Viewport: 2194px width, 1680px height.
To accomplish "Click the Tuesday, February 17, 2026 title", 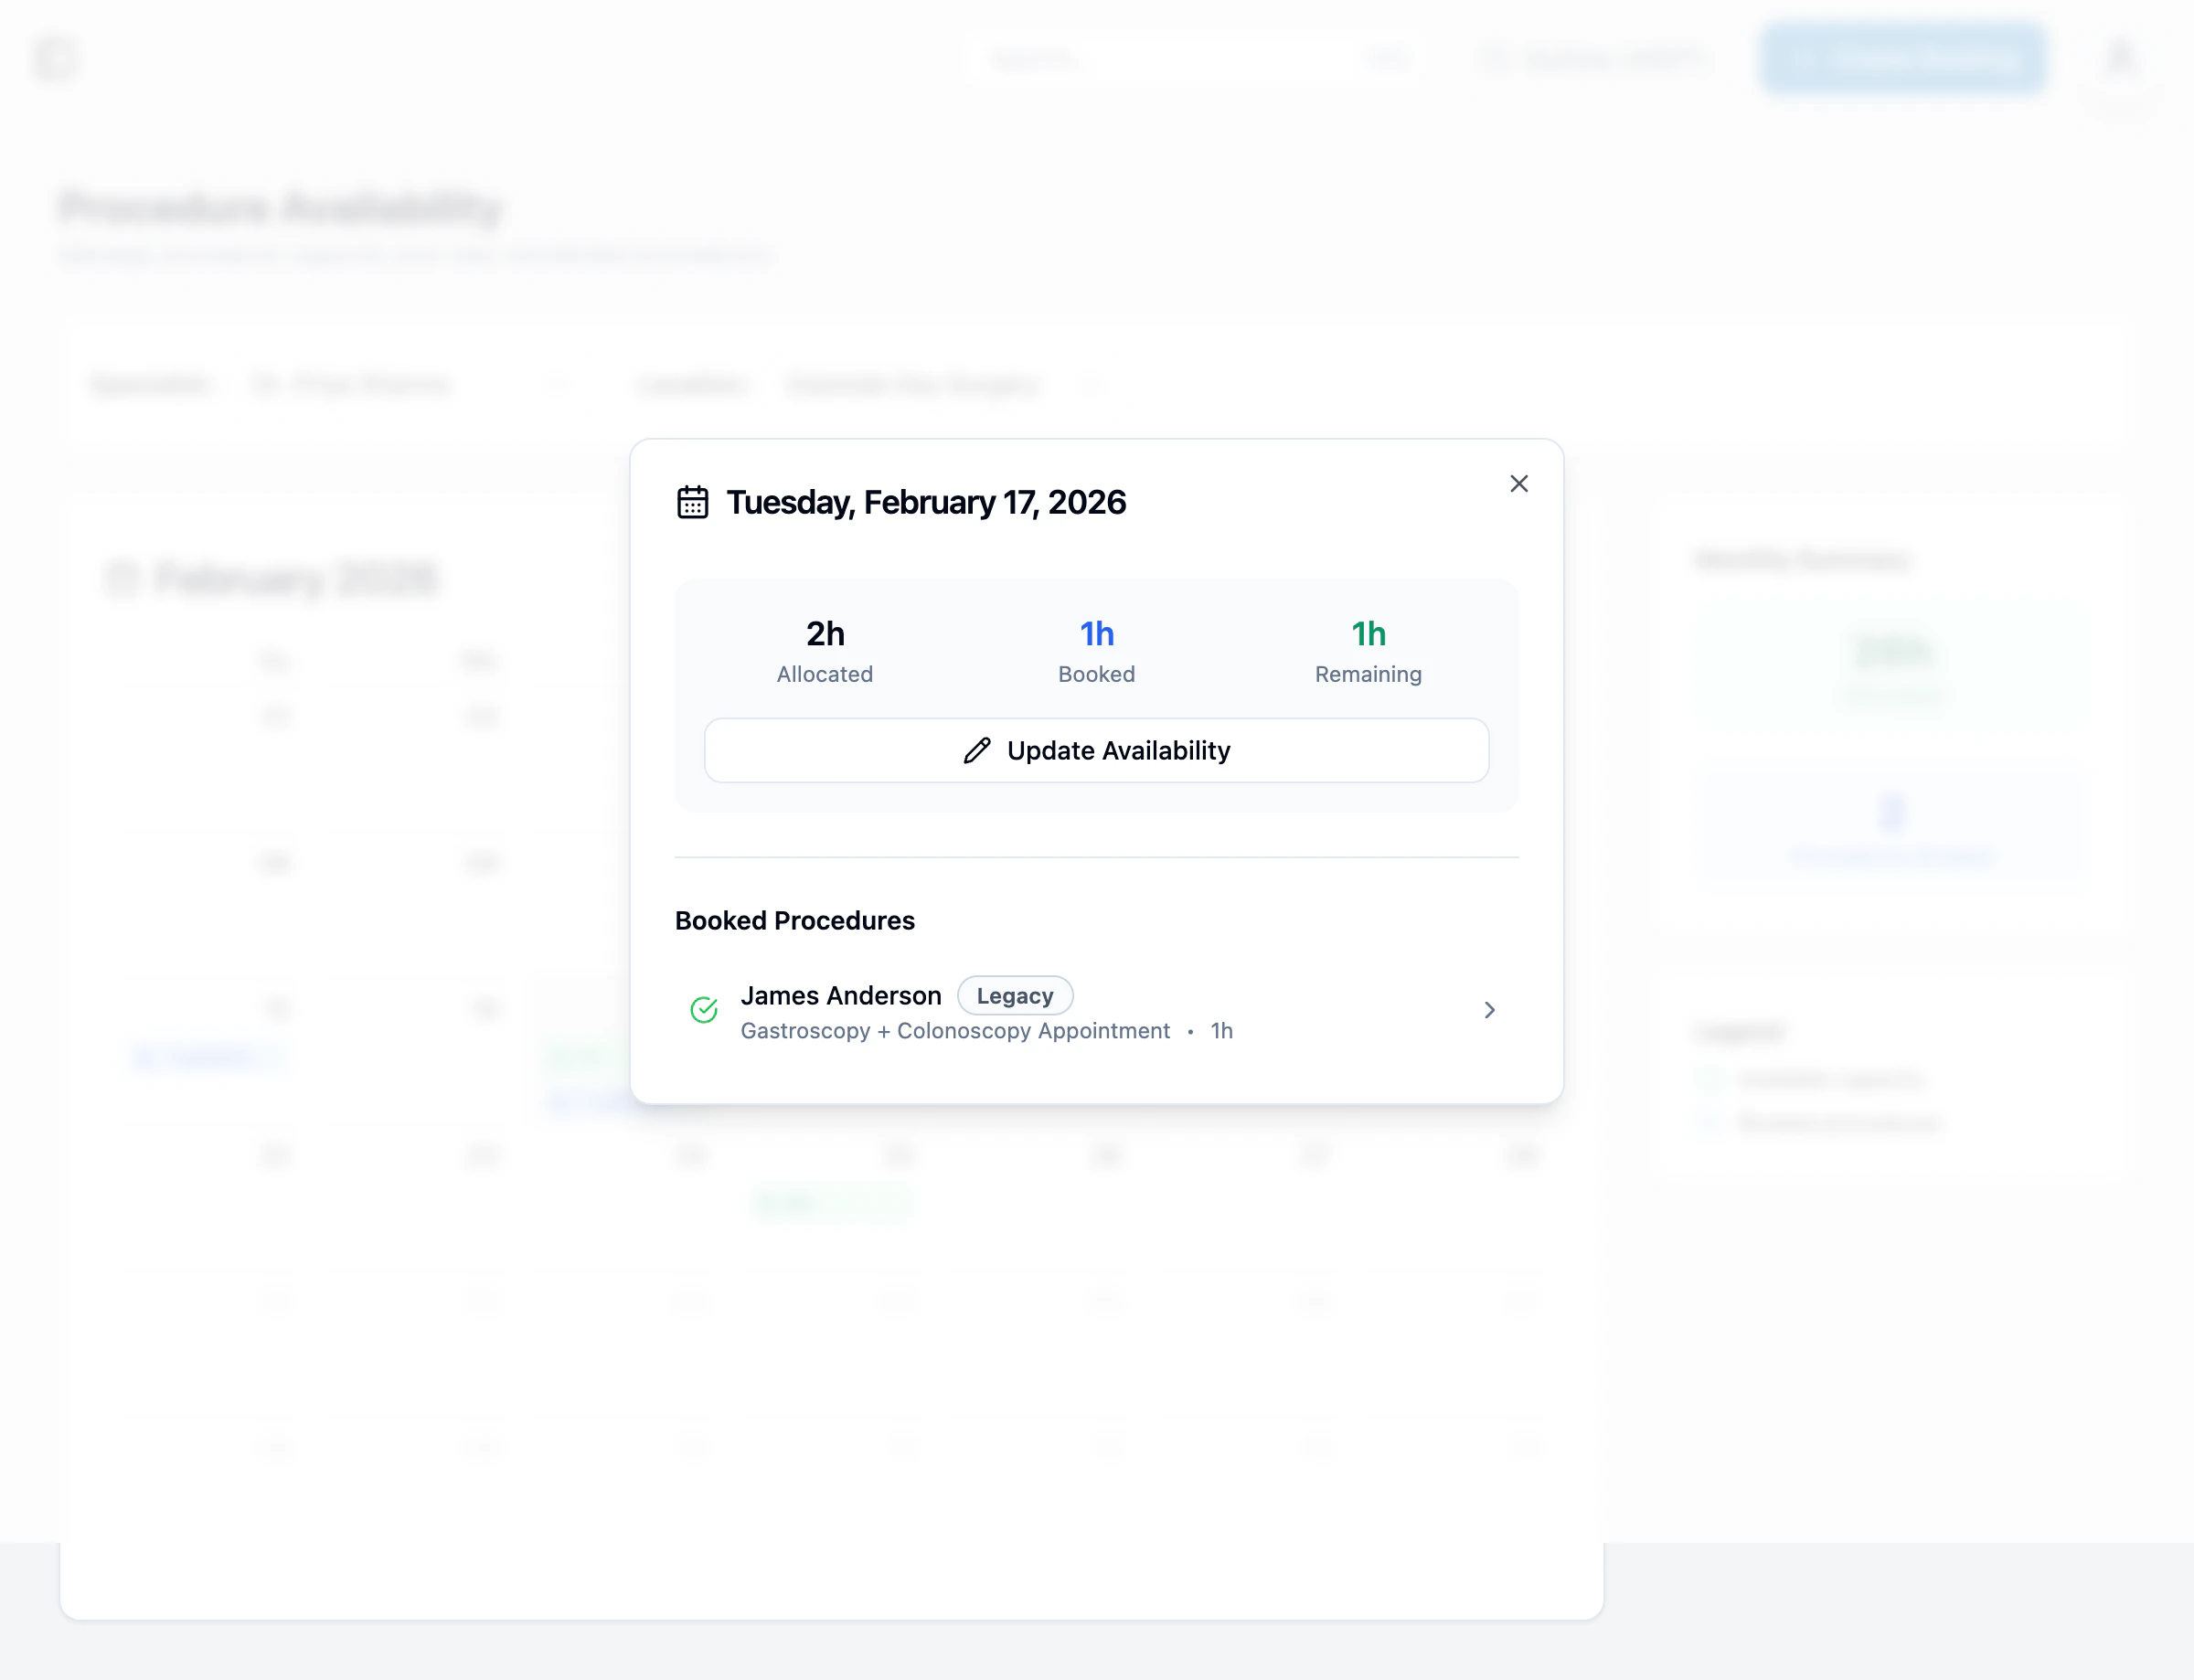I will click(925, 502).
